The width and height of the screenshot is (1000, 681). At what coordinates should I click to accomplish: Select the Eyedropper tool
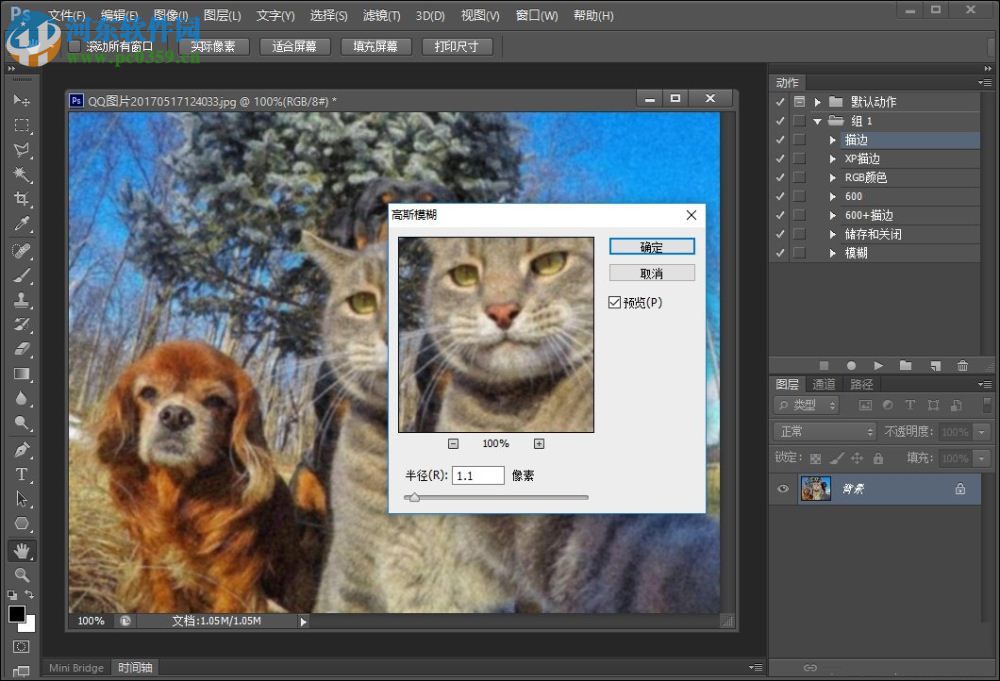[21, 224]
